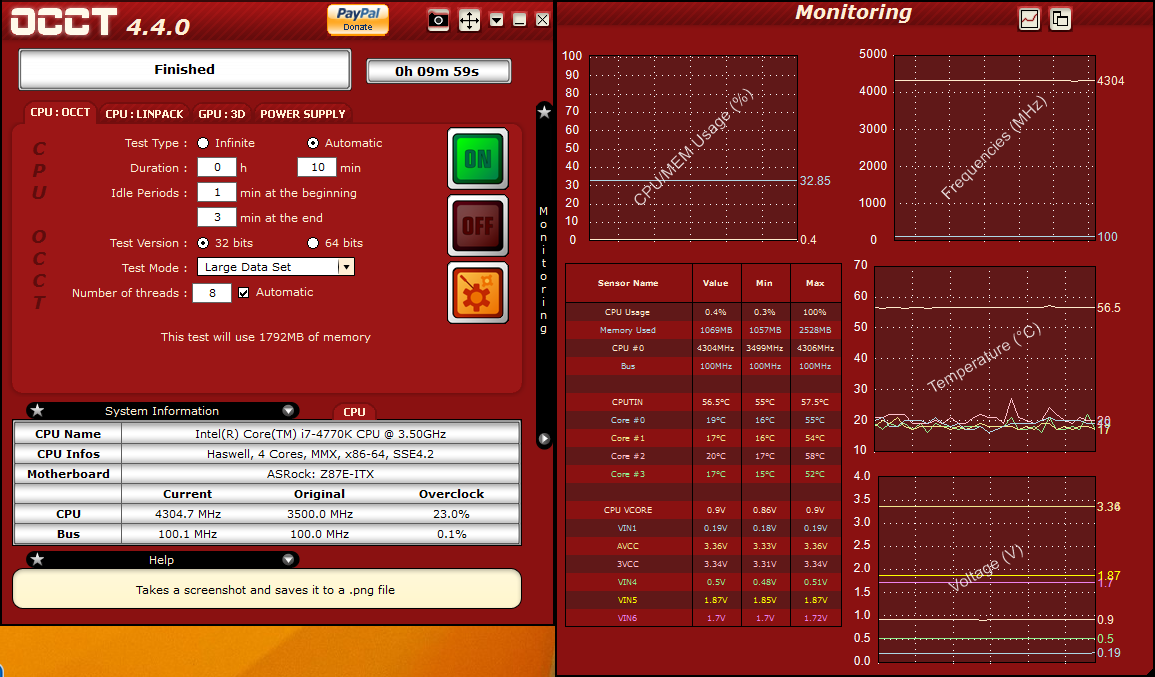Click the ASRock: Z87E-ITX motherboard cell

tap(320, 474)
